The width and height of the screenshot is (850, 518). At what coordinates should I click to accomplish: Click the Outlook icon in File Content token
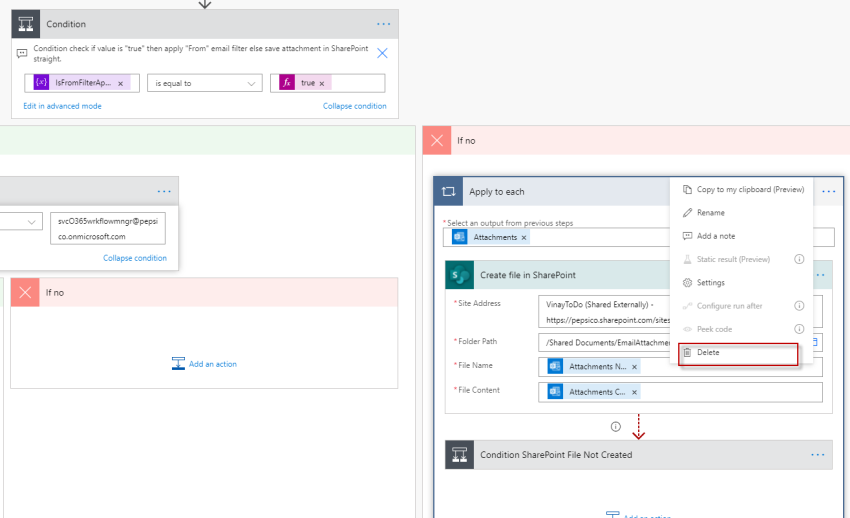[555, 392]
